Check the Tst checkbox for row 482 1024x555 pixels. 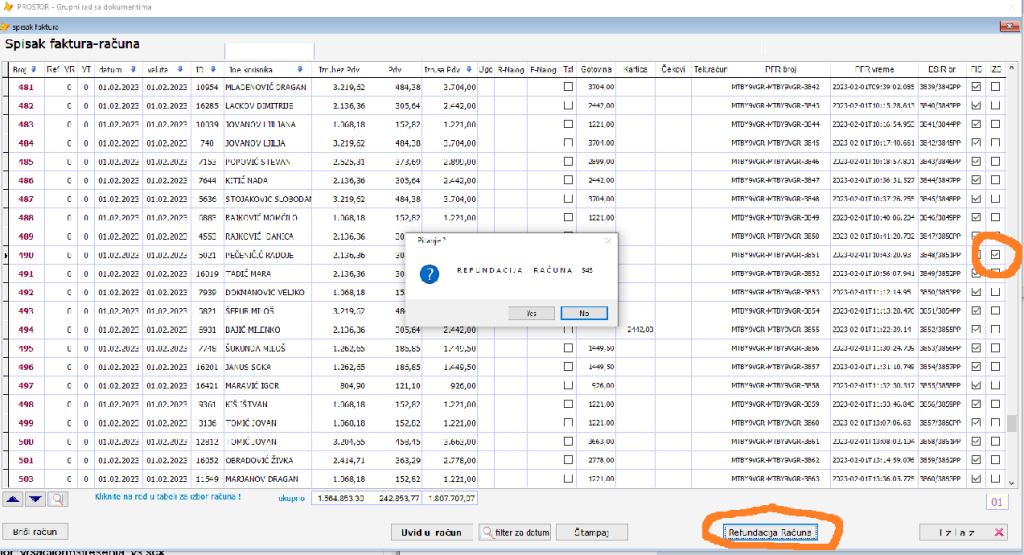568,106
